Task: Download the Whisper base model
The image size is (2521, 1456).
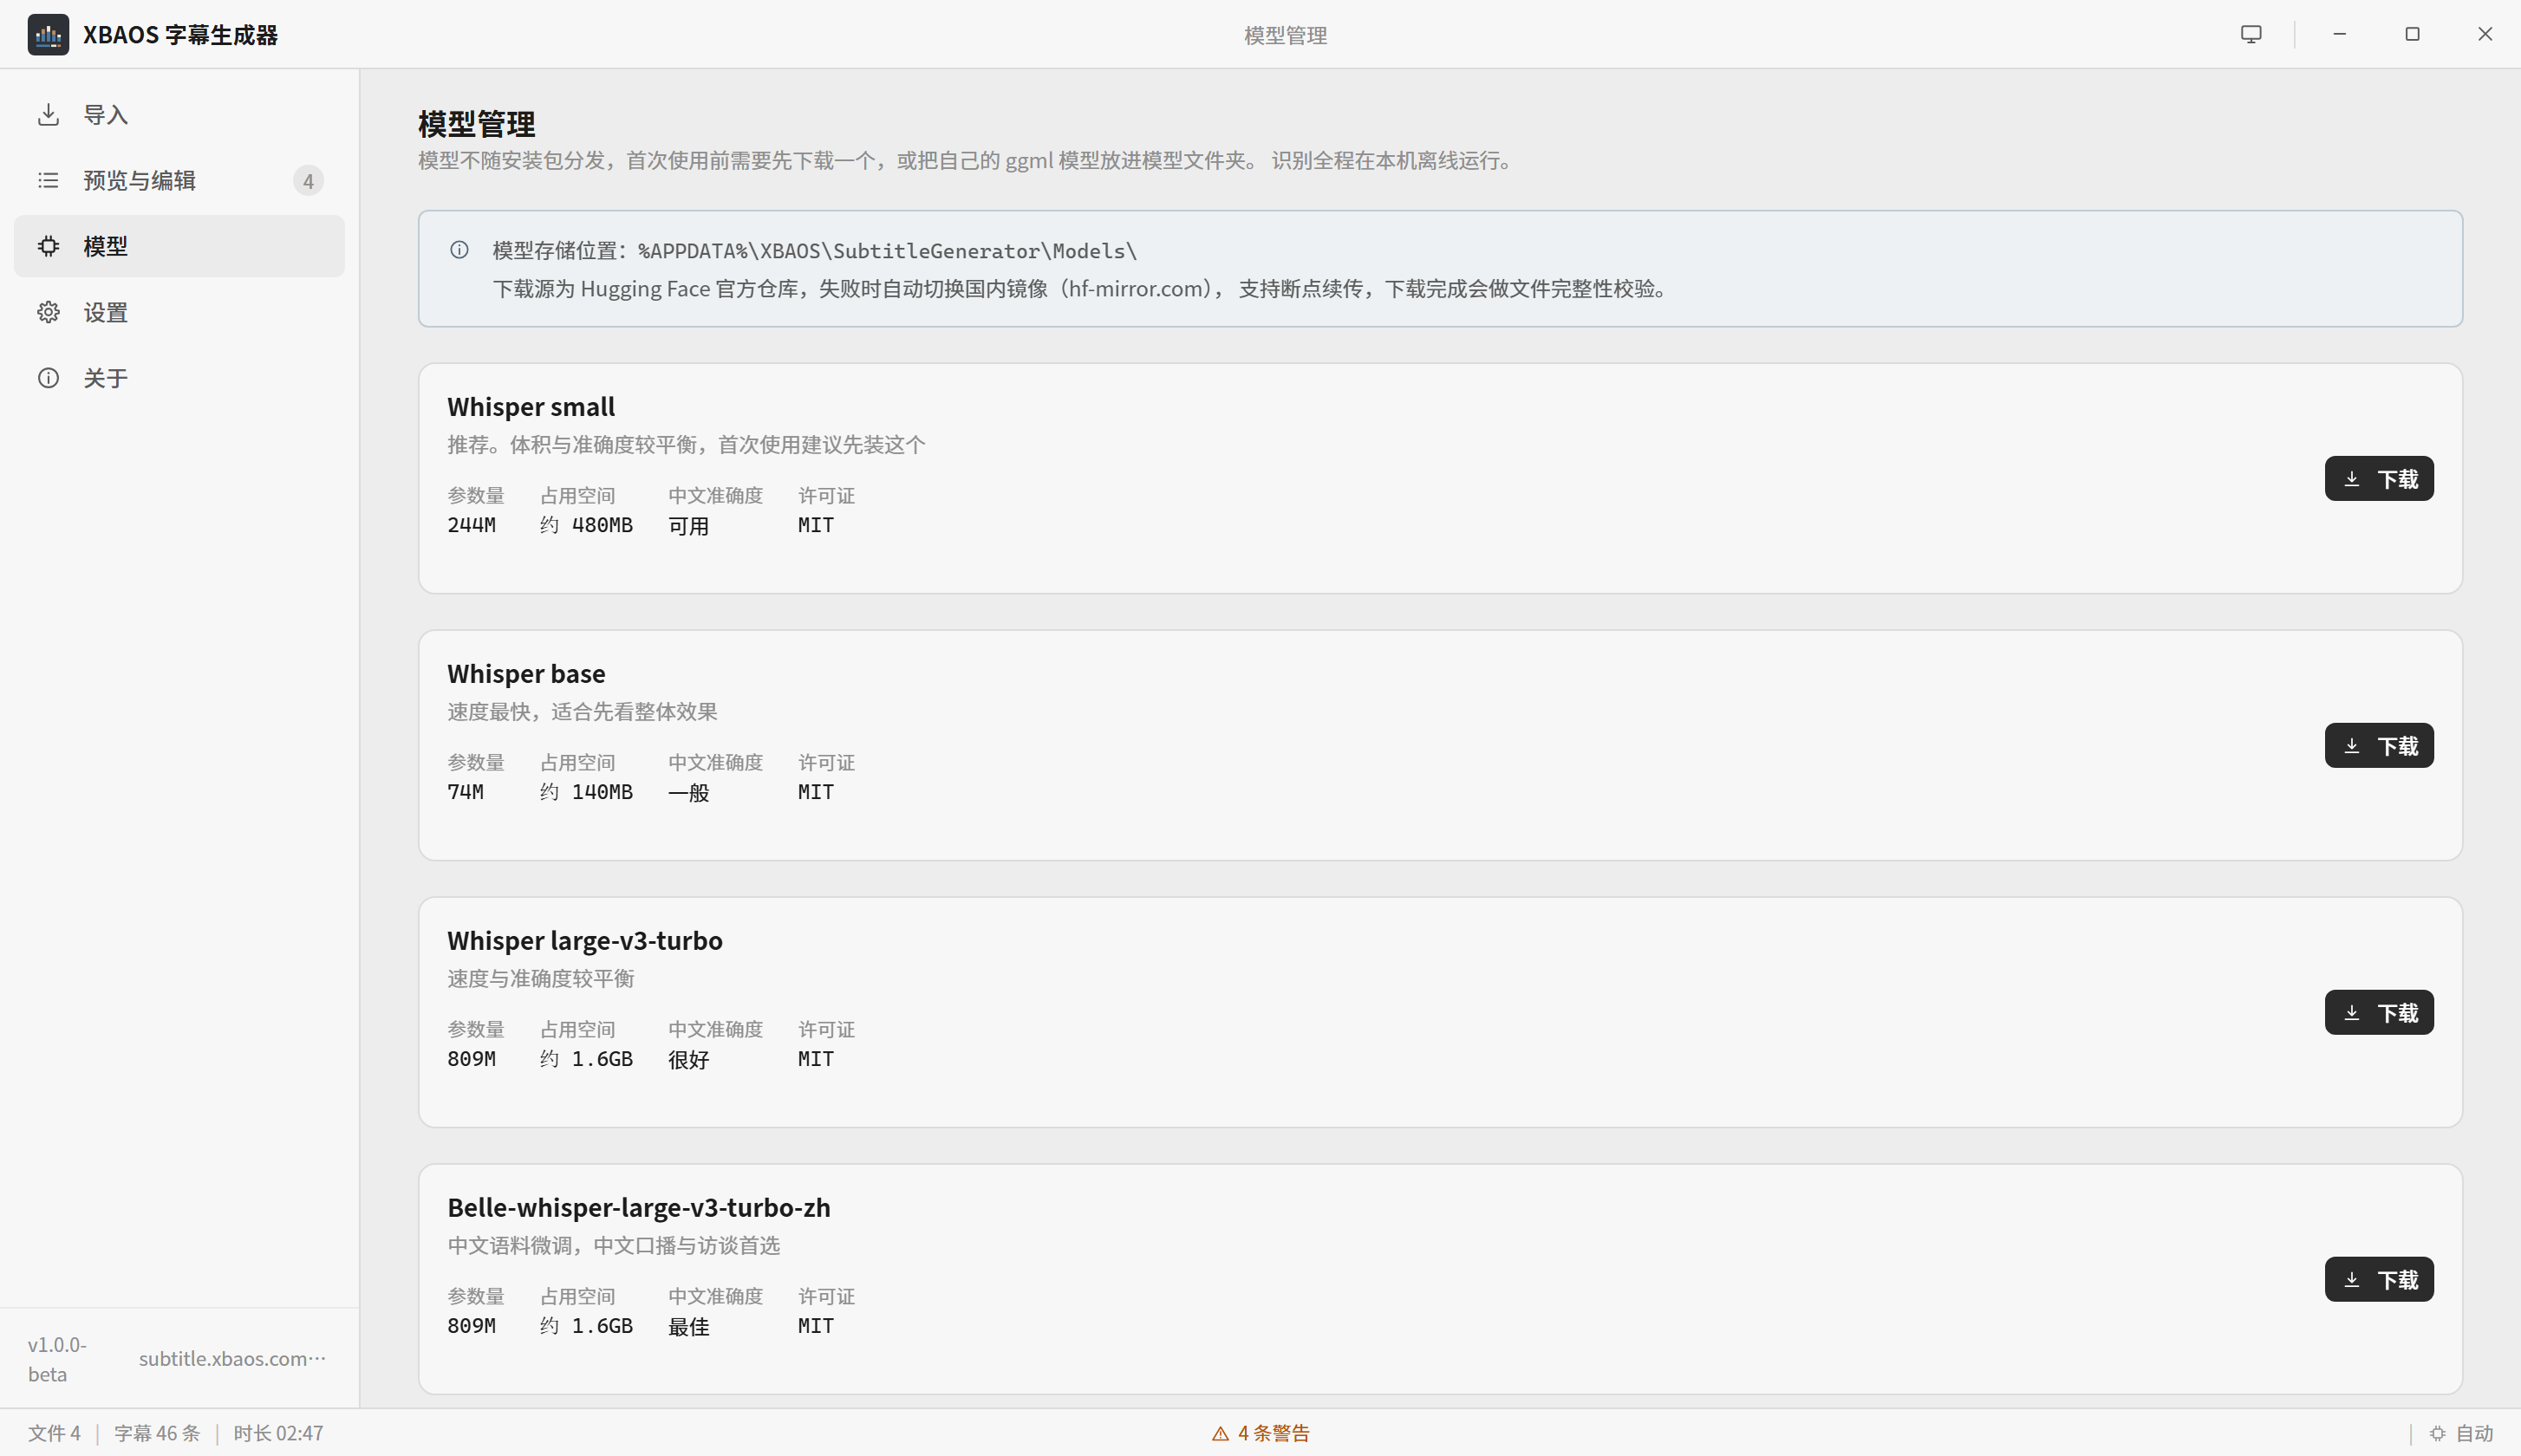Action: click(2379, 746)
